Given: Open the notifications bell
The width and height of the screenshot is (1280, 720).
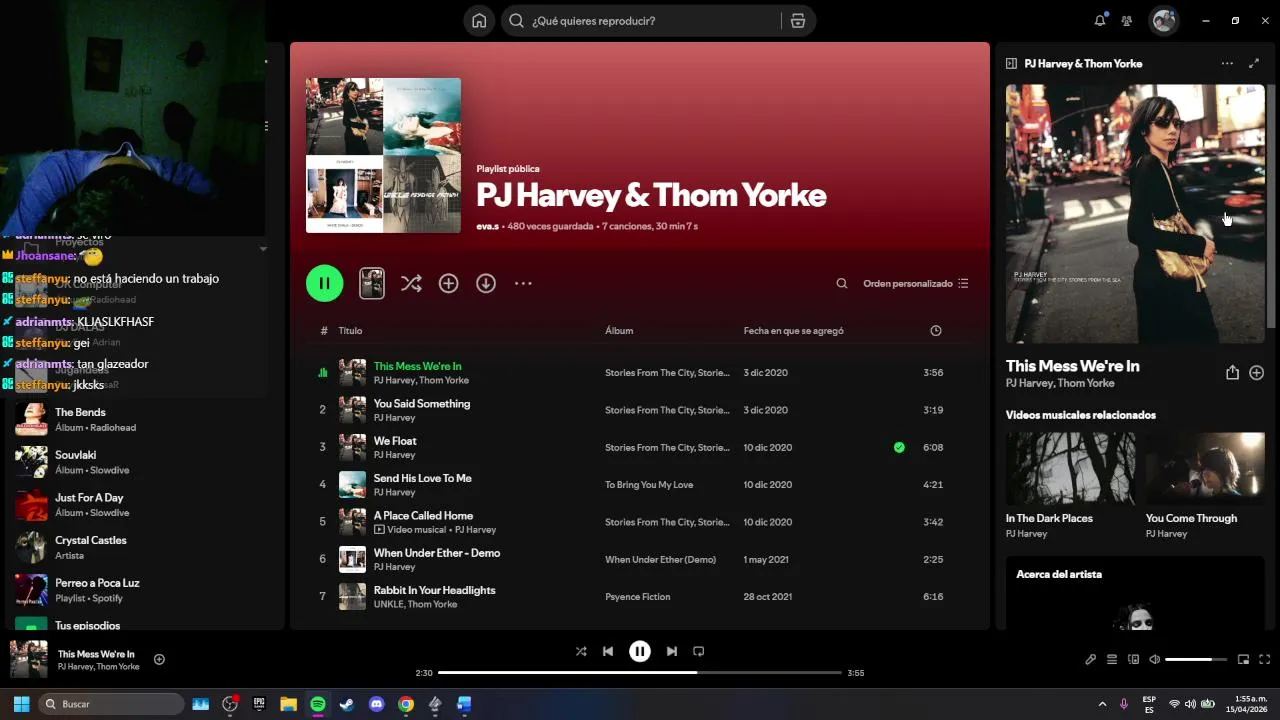Looking at the screenshot, I should point(1100,20).
